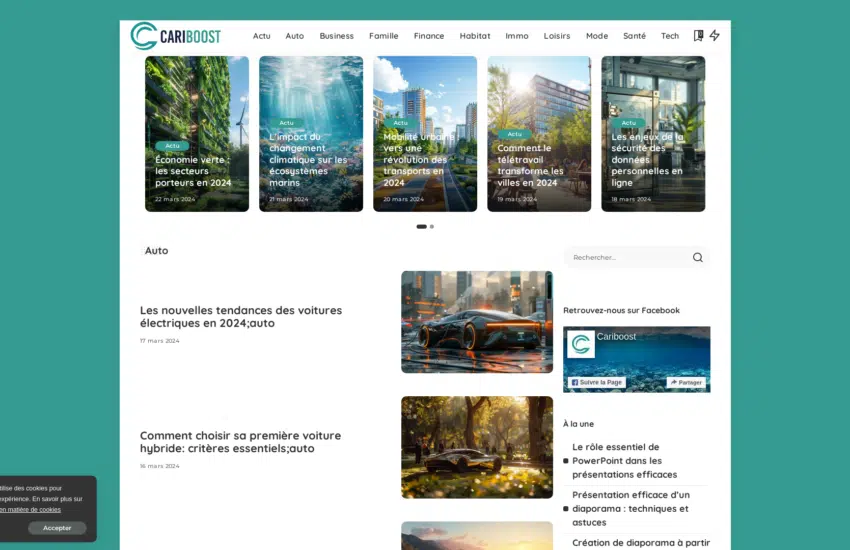Click Facebook 'Suivre la Page' button
This screenshot has width=850, height=550.
coord(596,383)
